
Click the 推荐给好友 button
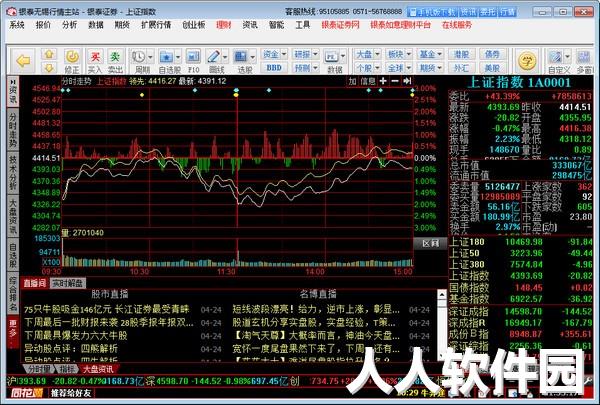(71, 392)
